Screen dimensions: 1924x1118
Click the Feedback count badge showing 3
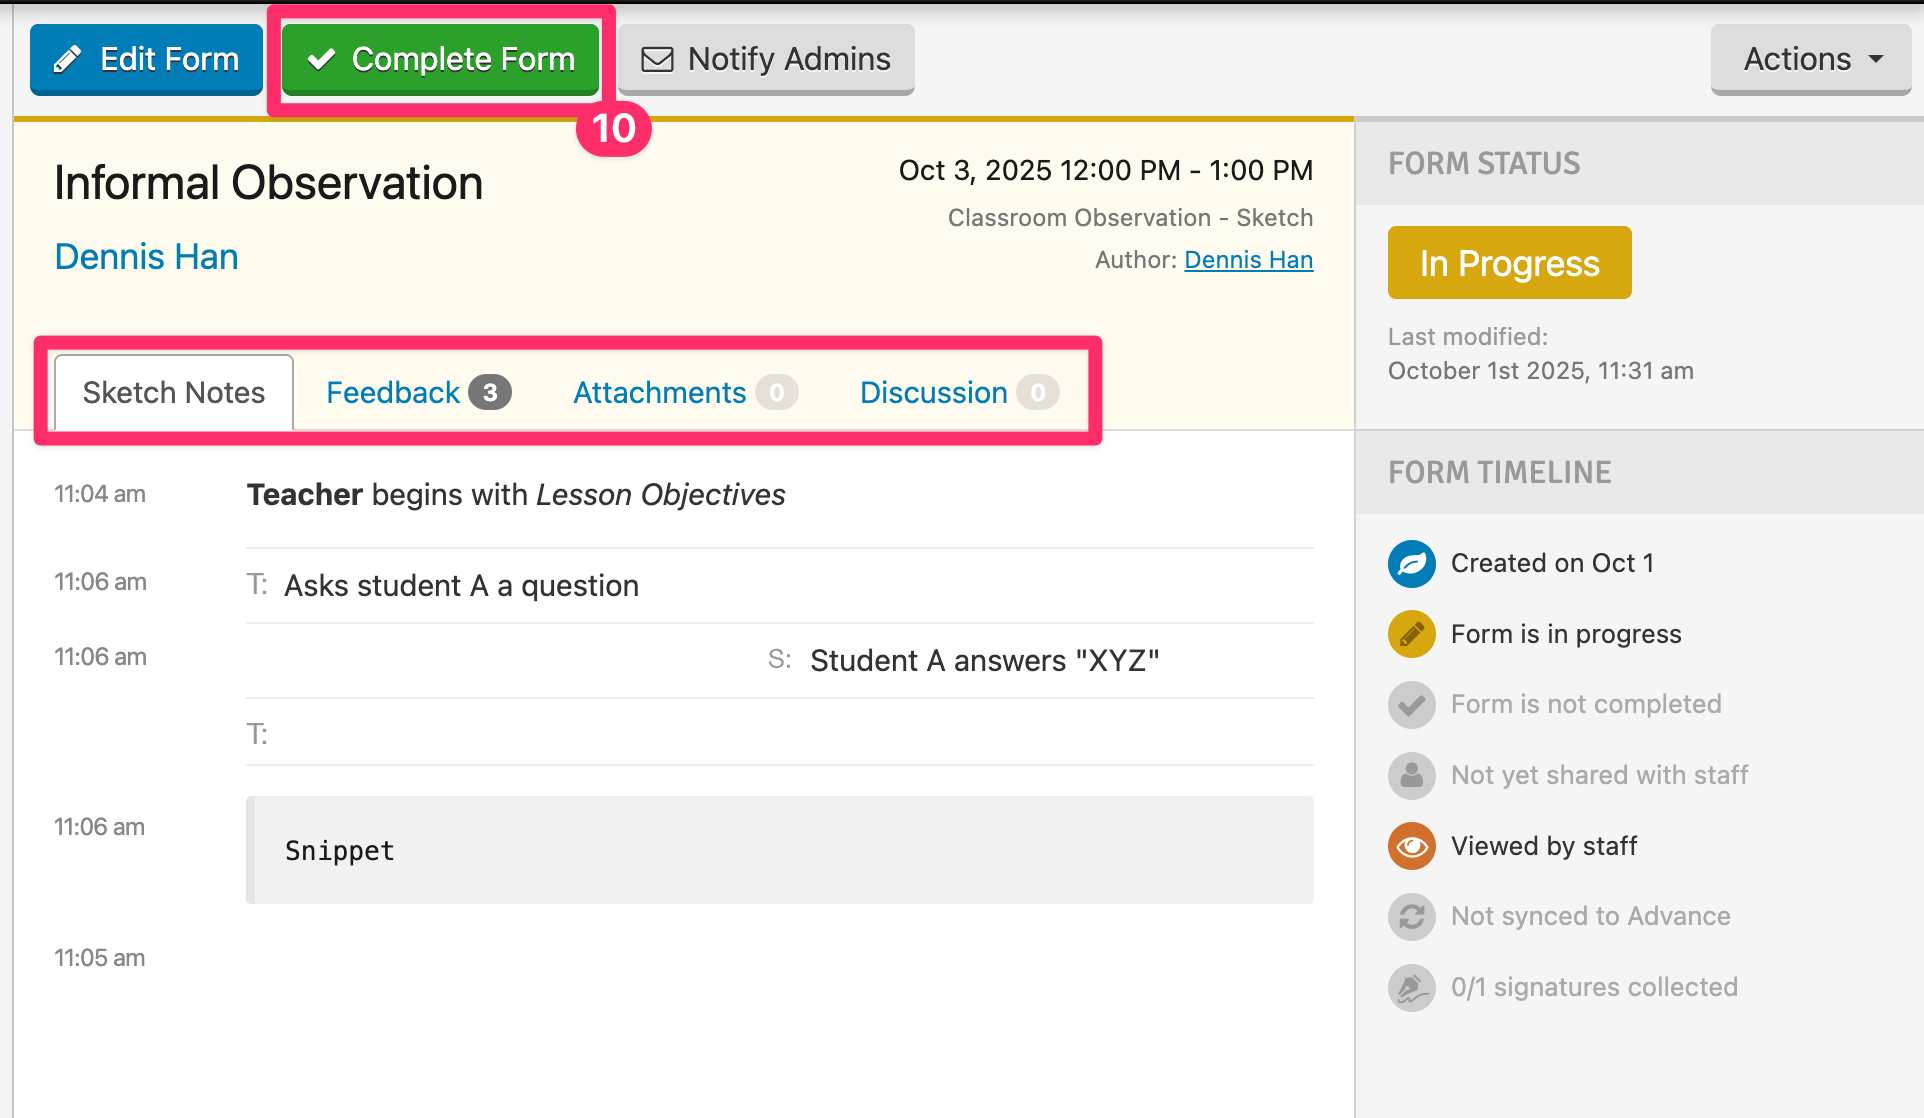coord(490,393)
